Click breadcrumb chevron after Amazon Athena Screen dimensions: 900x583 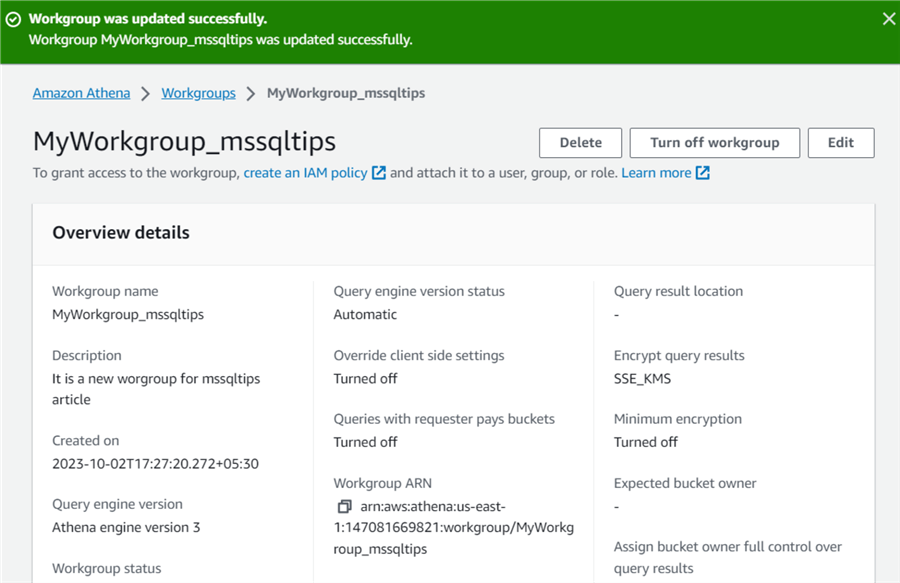(x=146, y=93)
